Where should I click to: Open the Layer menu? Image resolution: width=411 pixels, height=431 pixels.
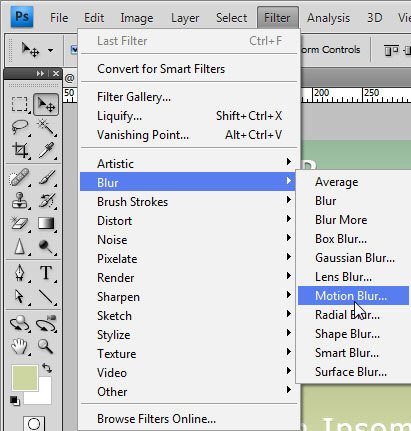[x=185, y=18]
